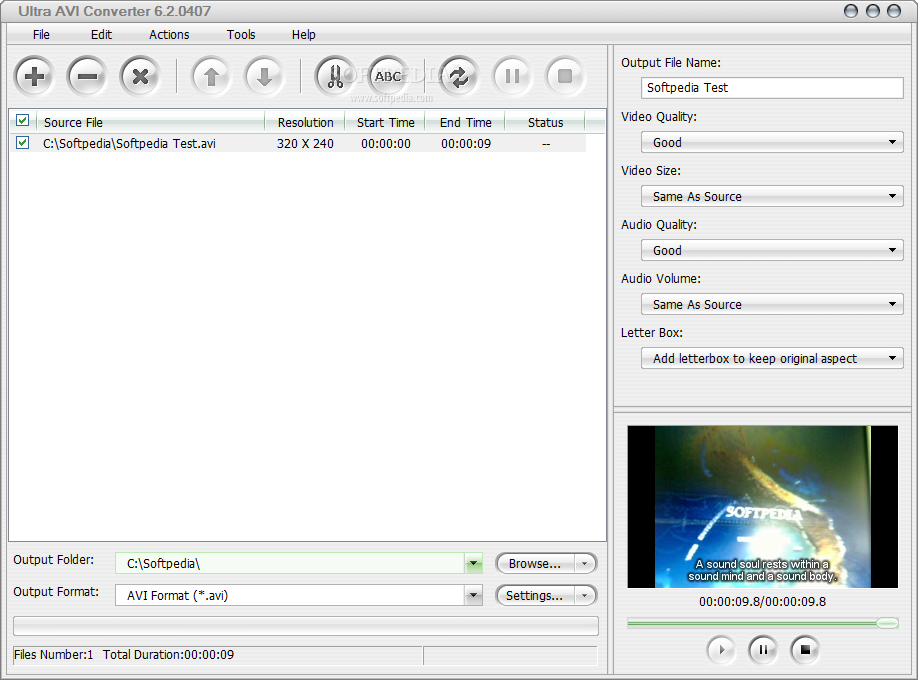Click the toolbar stop conversion icon
The width and height of the screenshot is (918, 680).
565,76
